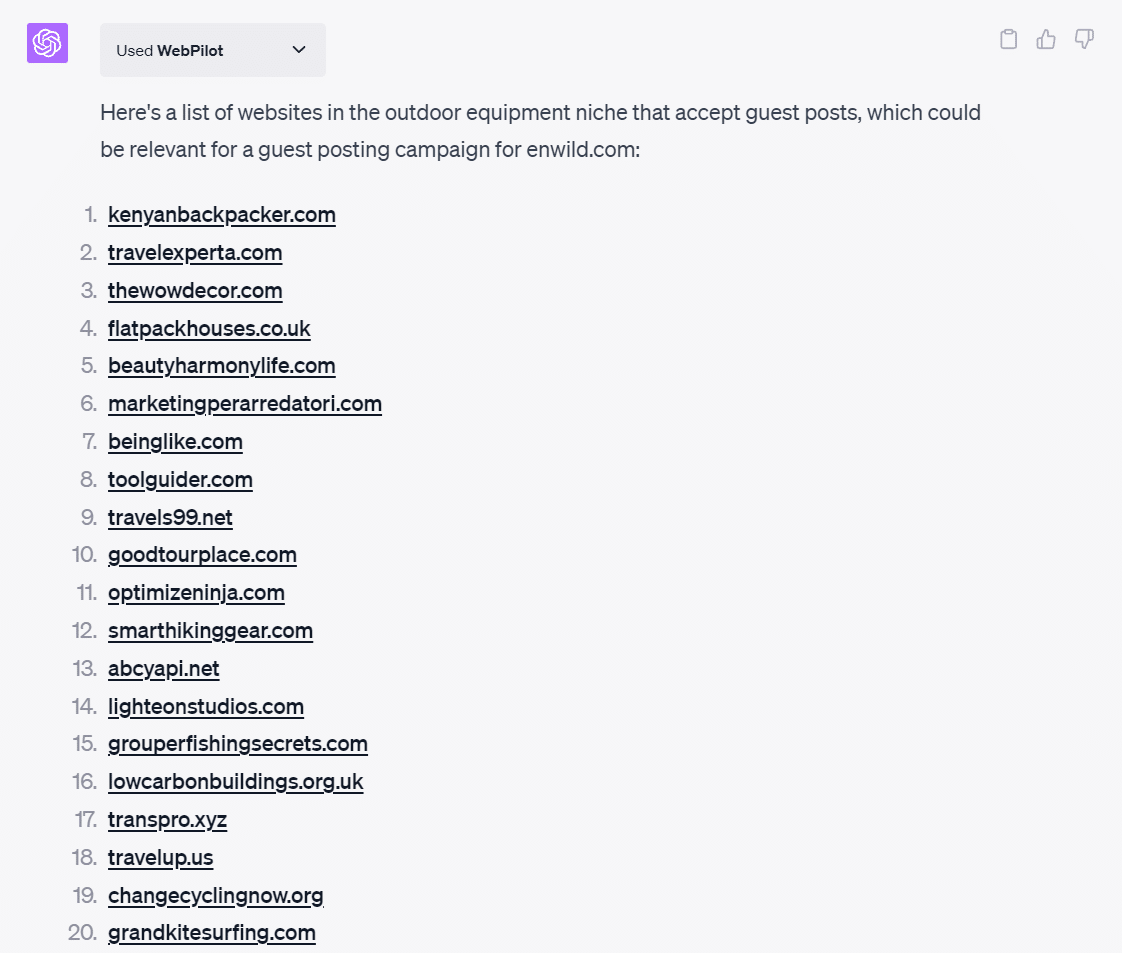The height and width of the screenshot is (953, 1122).
Task: Rate the response with thumbs up
Action: pos(1046,38)
